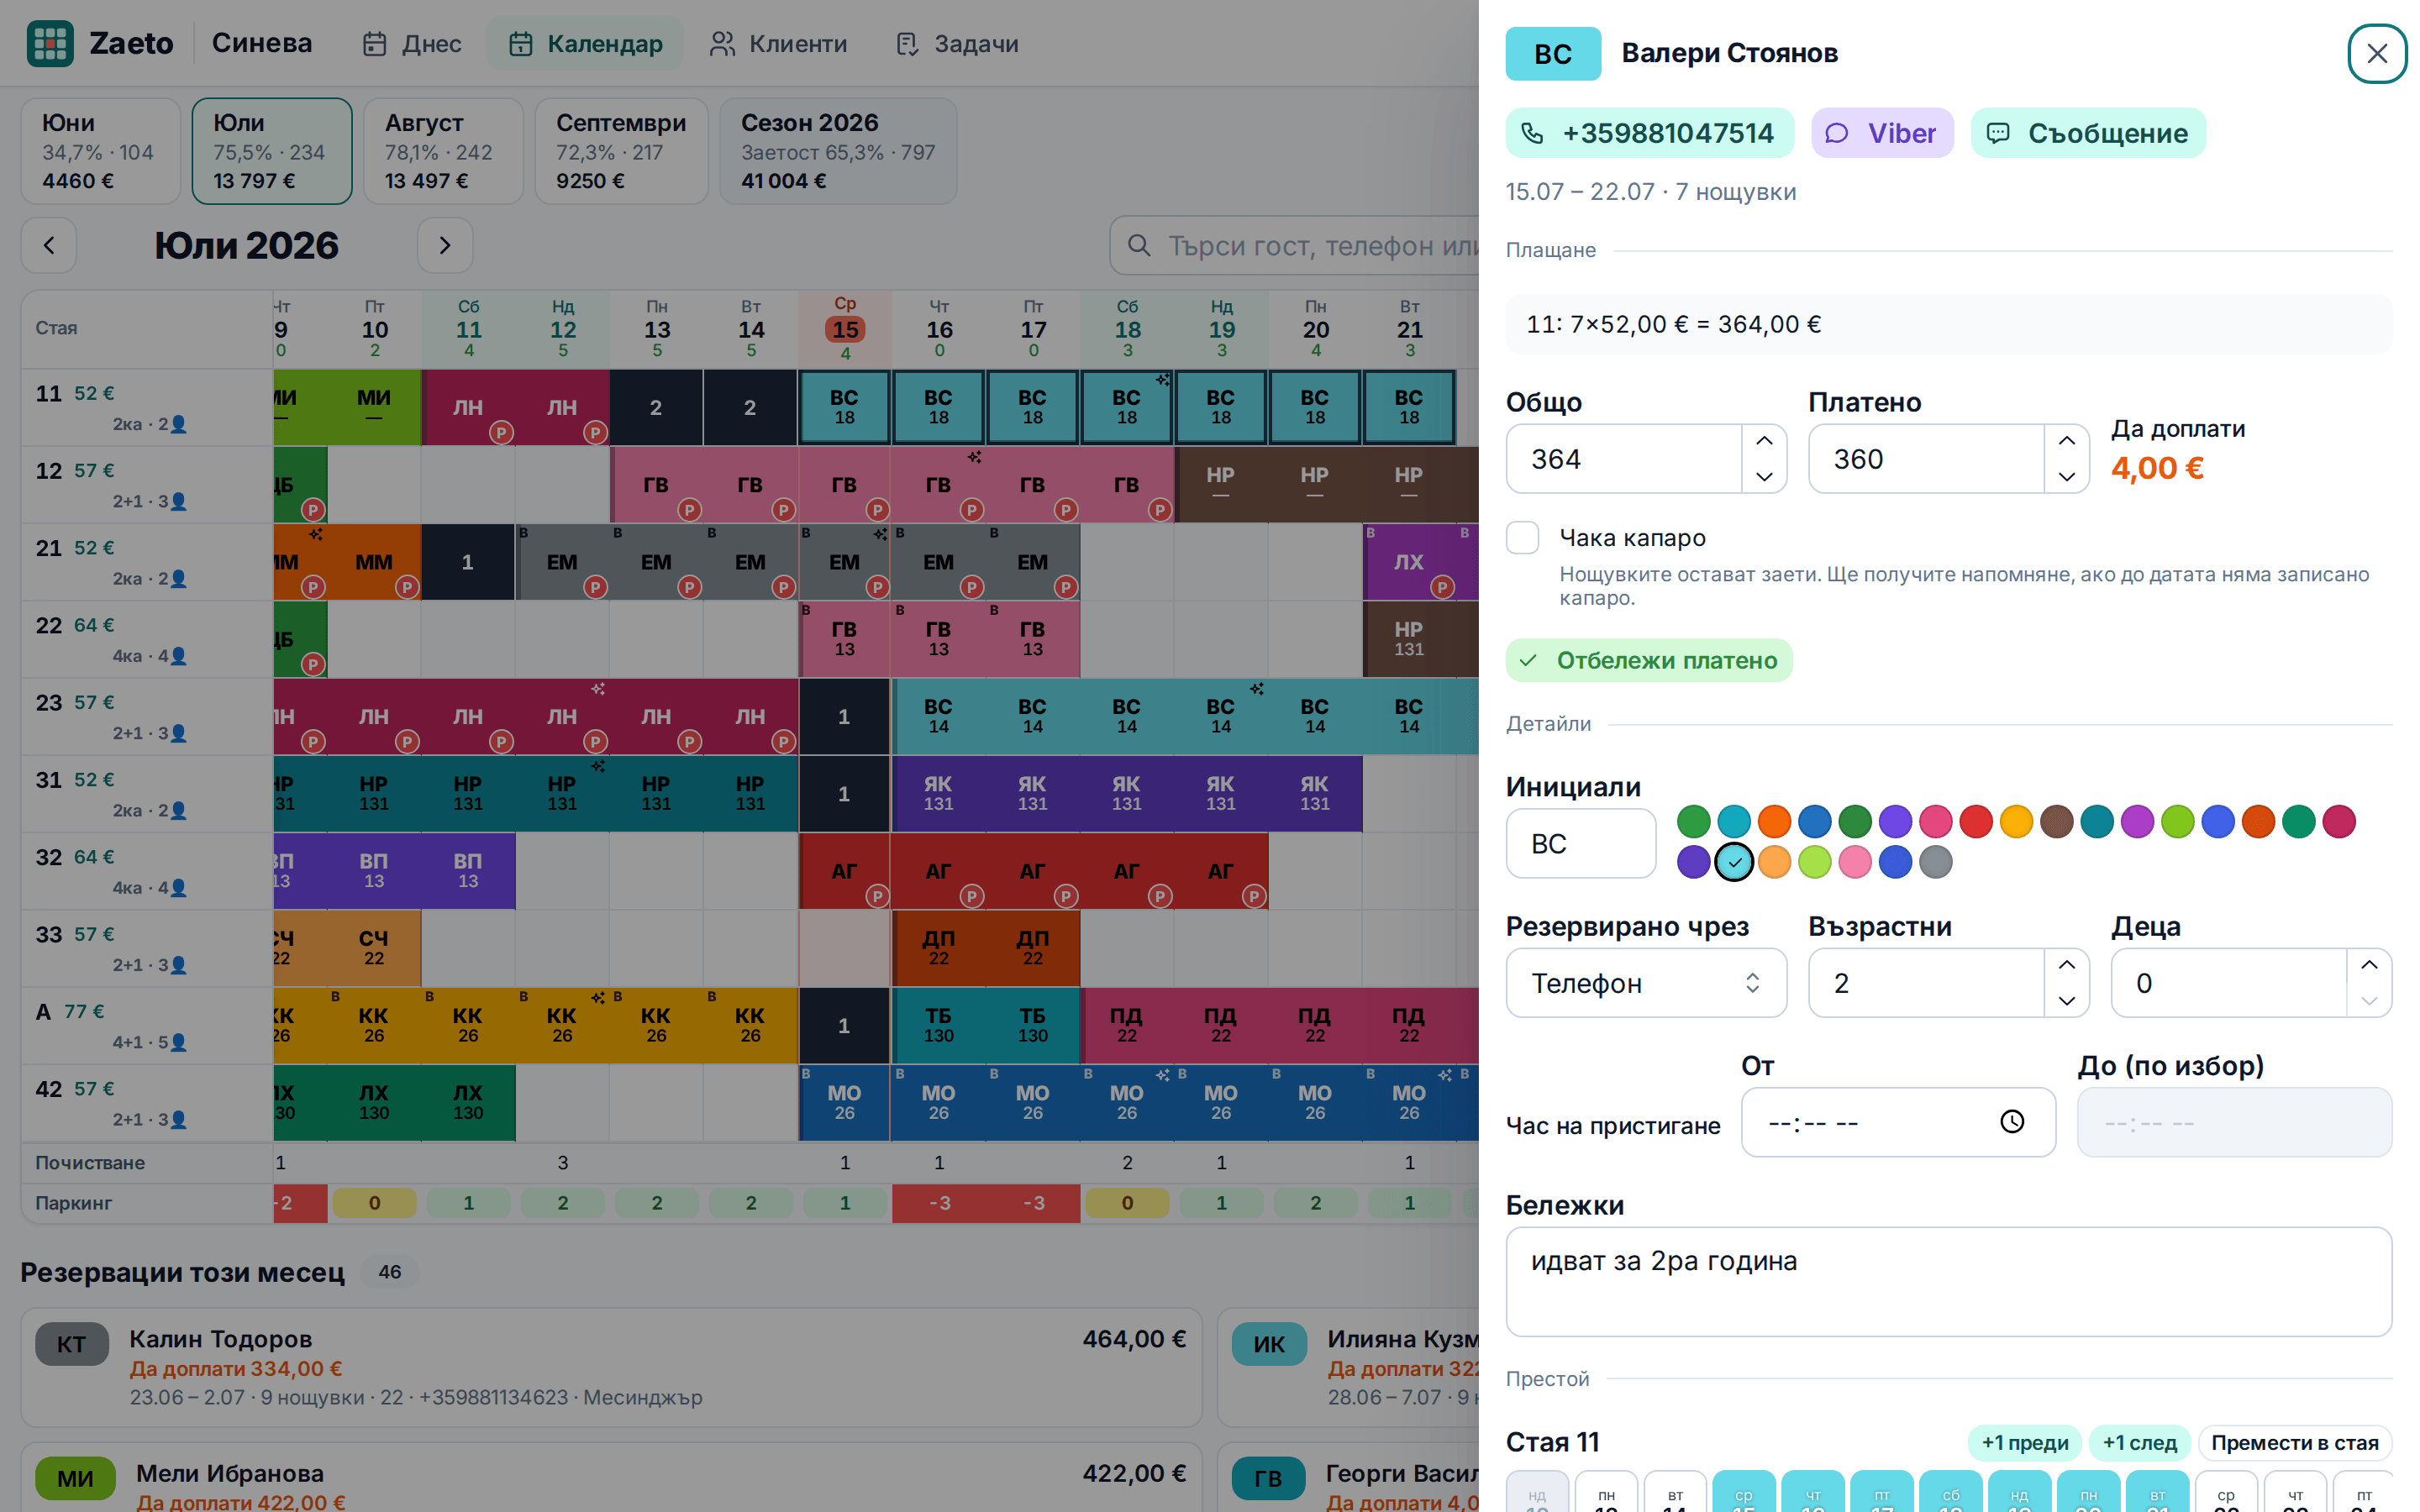Increase the Деца count
The image size is (2420, 1512).
click(2369, 965)
